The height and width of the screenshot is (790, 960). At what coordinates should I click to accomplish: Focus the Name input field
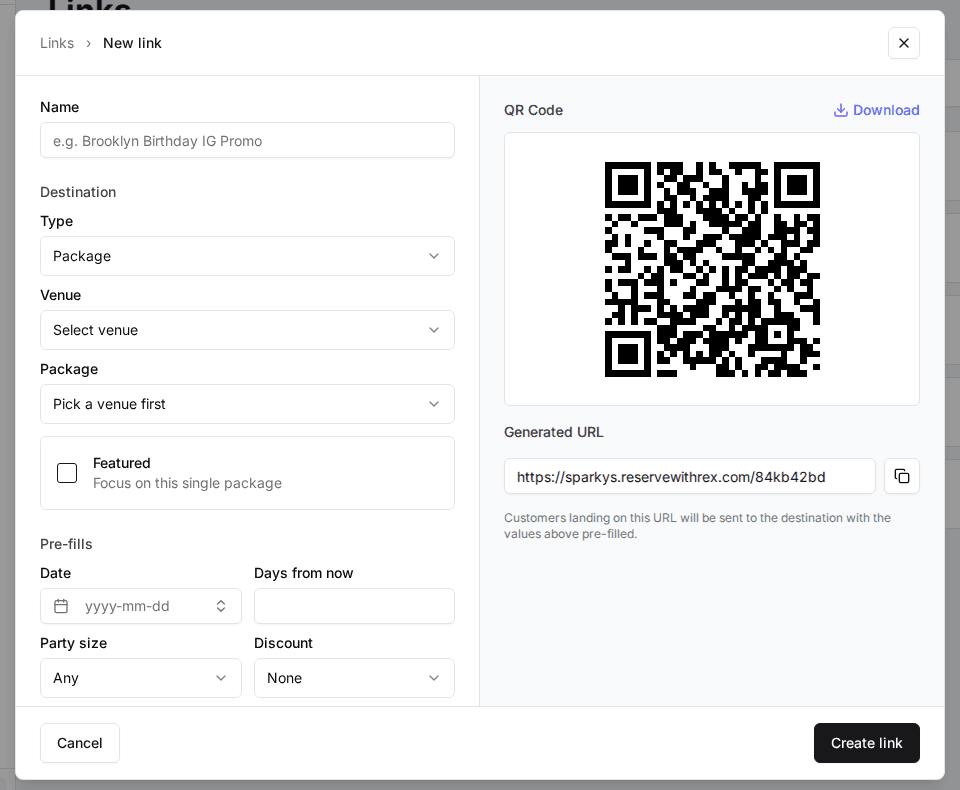click(x=247, y=140)
